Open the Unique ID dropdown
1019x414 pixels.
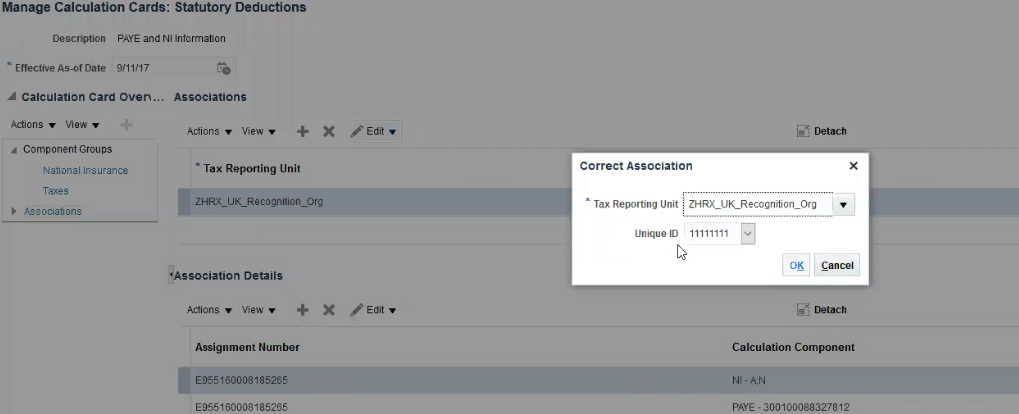[747, 233]
